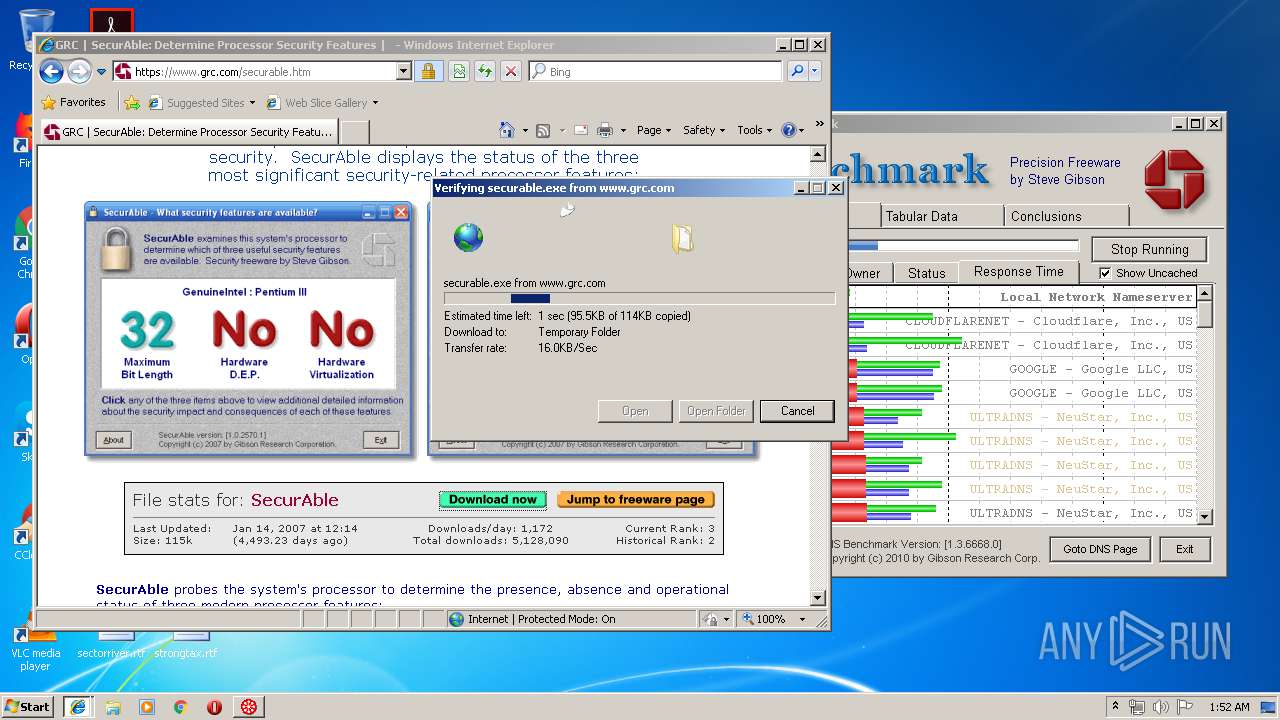Click the Benchmark overall progress bar

(962, 246)
